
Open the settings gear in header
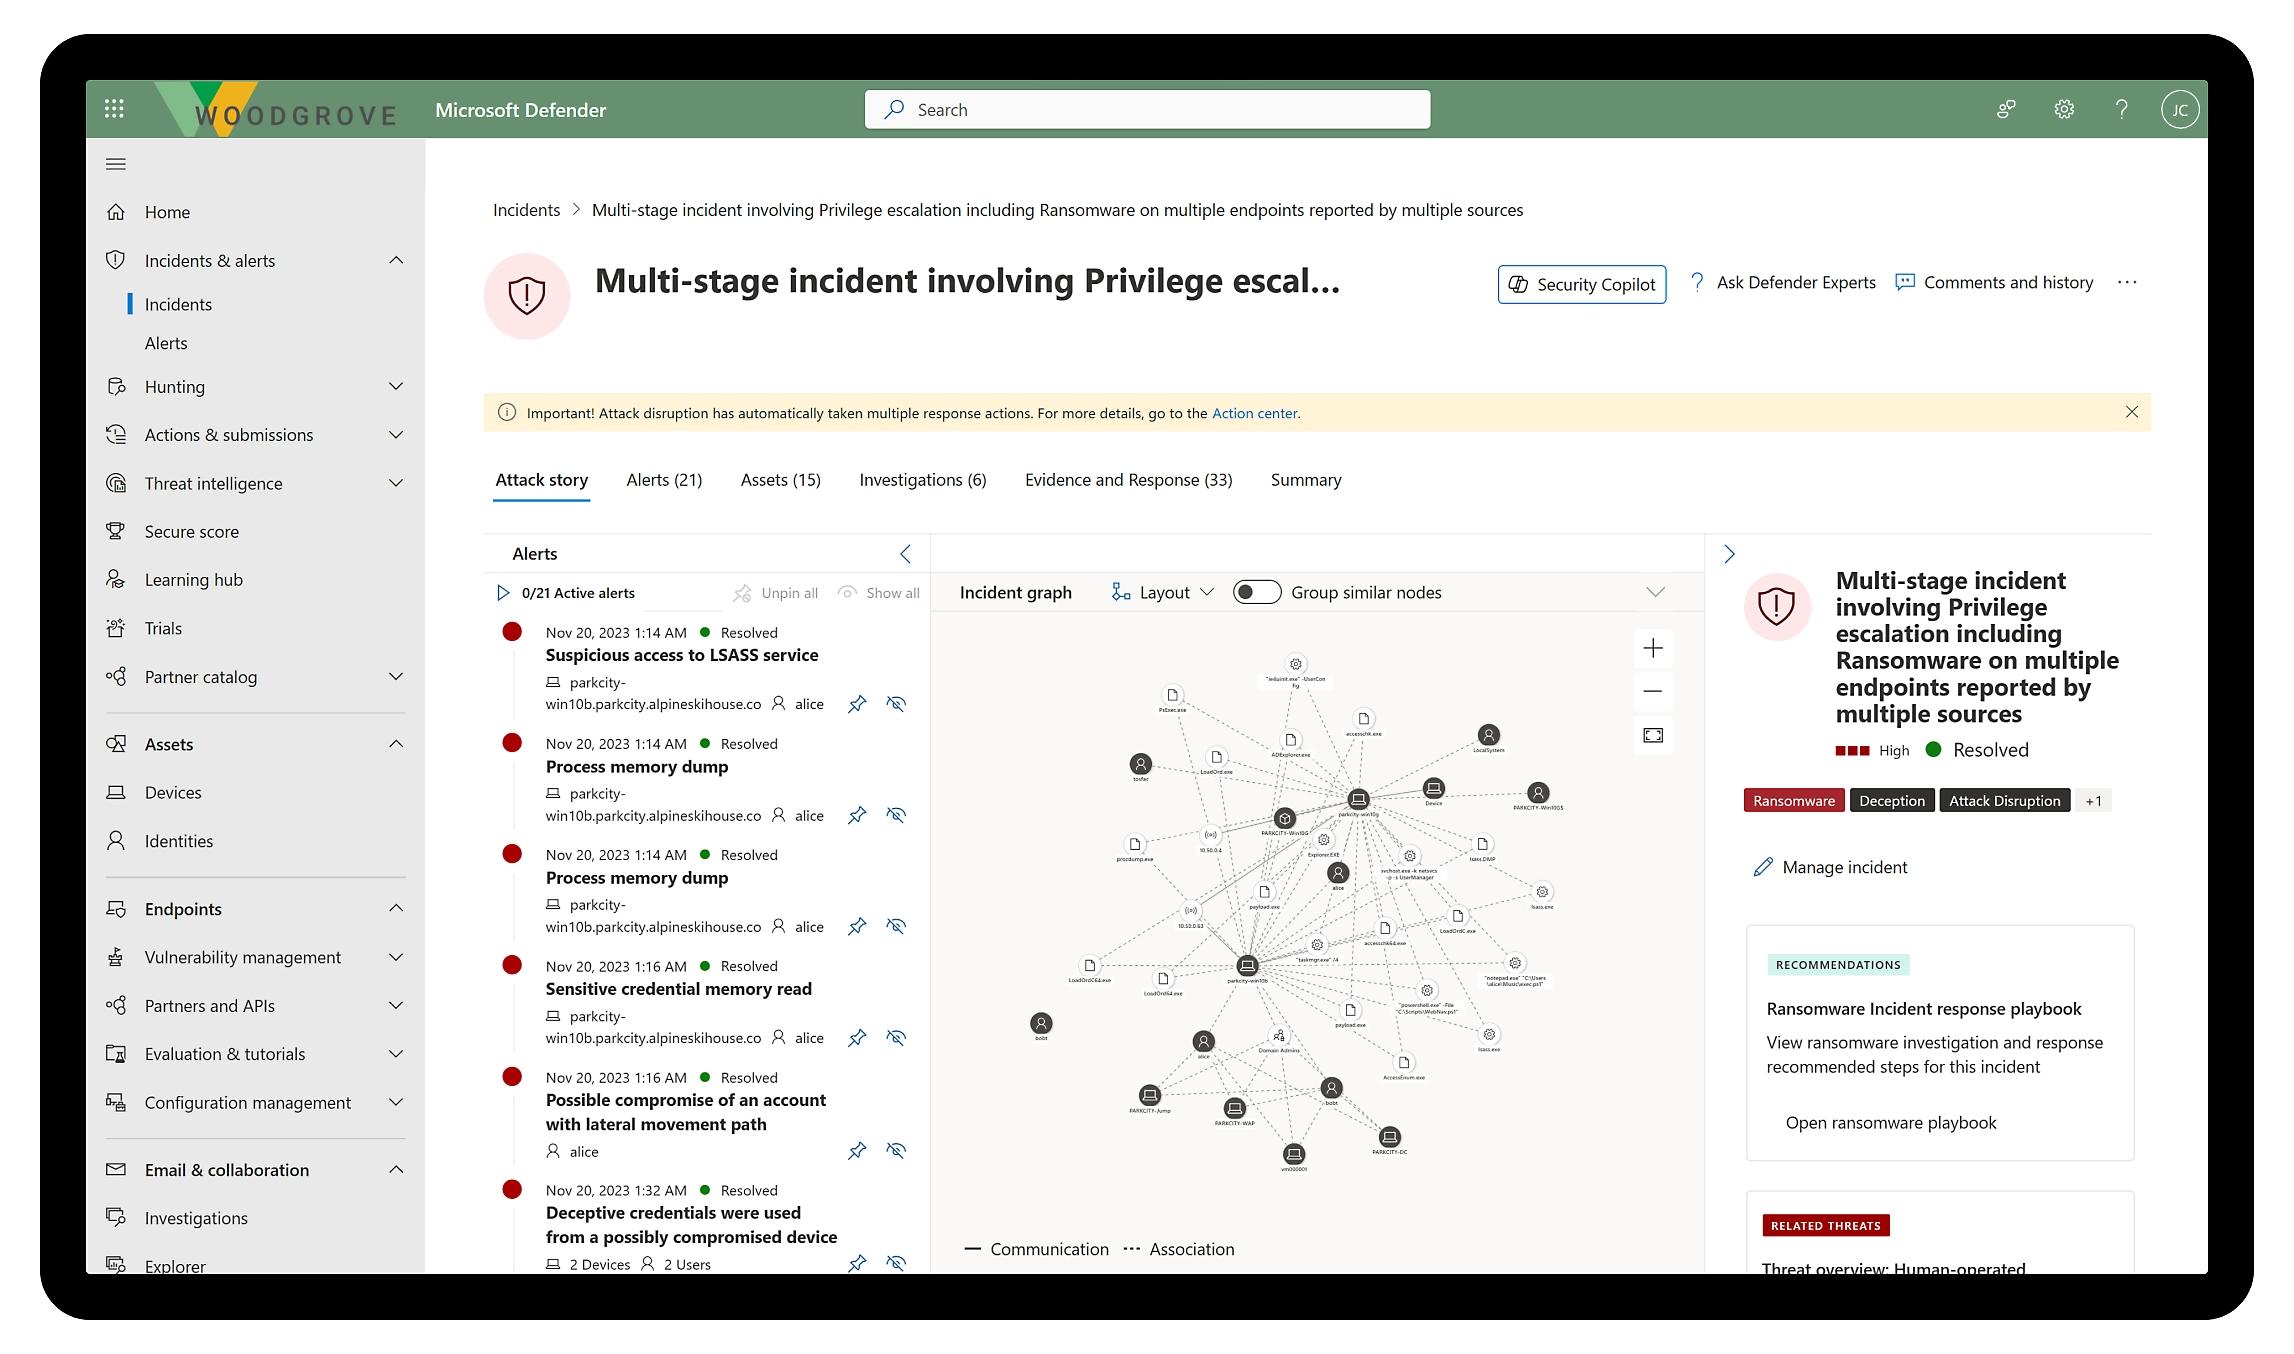[2064, 109]
